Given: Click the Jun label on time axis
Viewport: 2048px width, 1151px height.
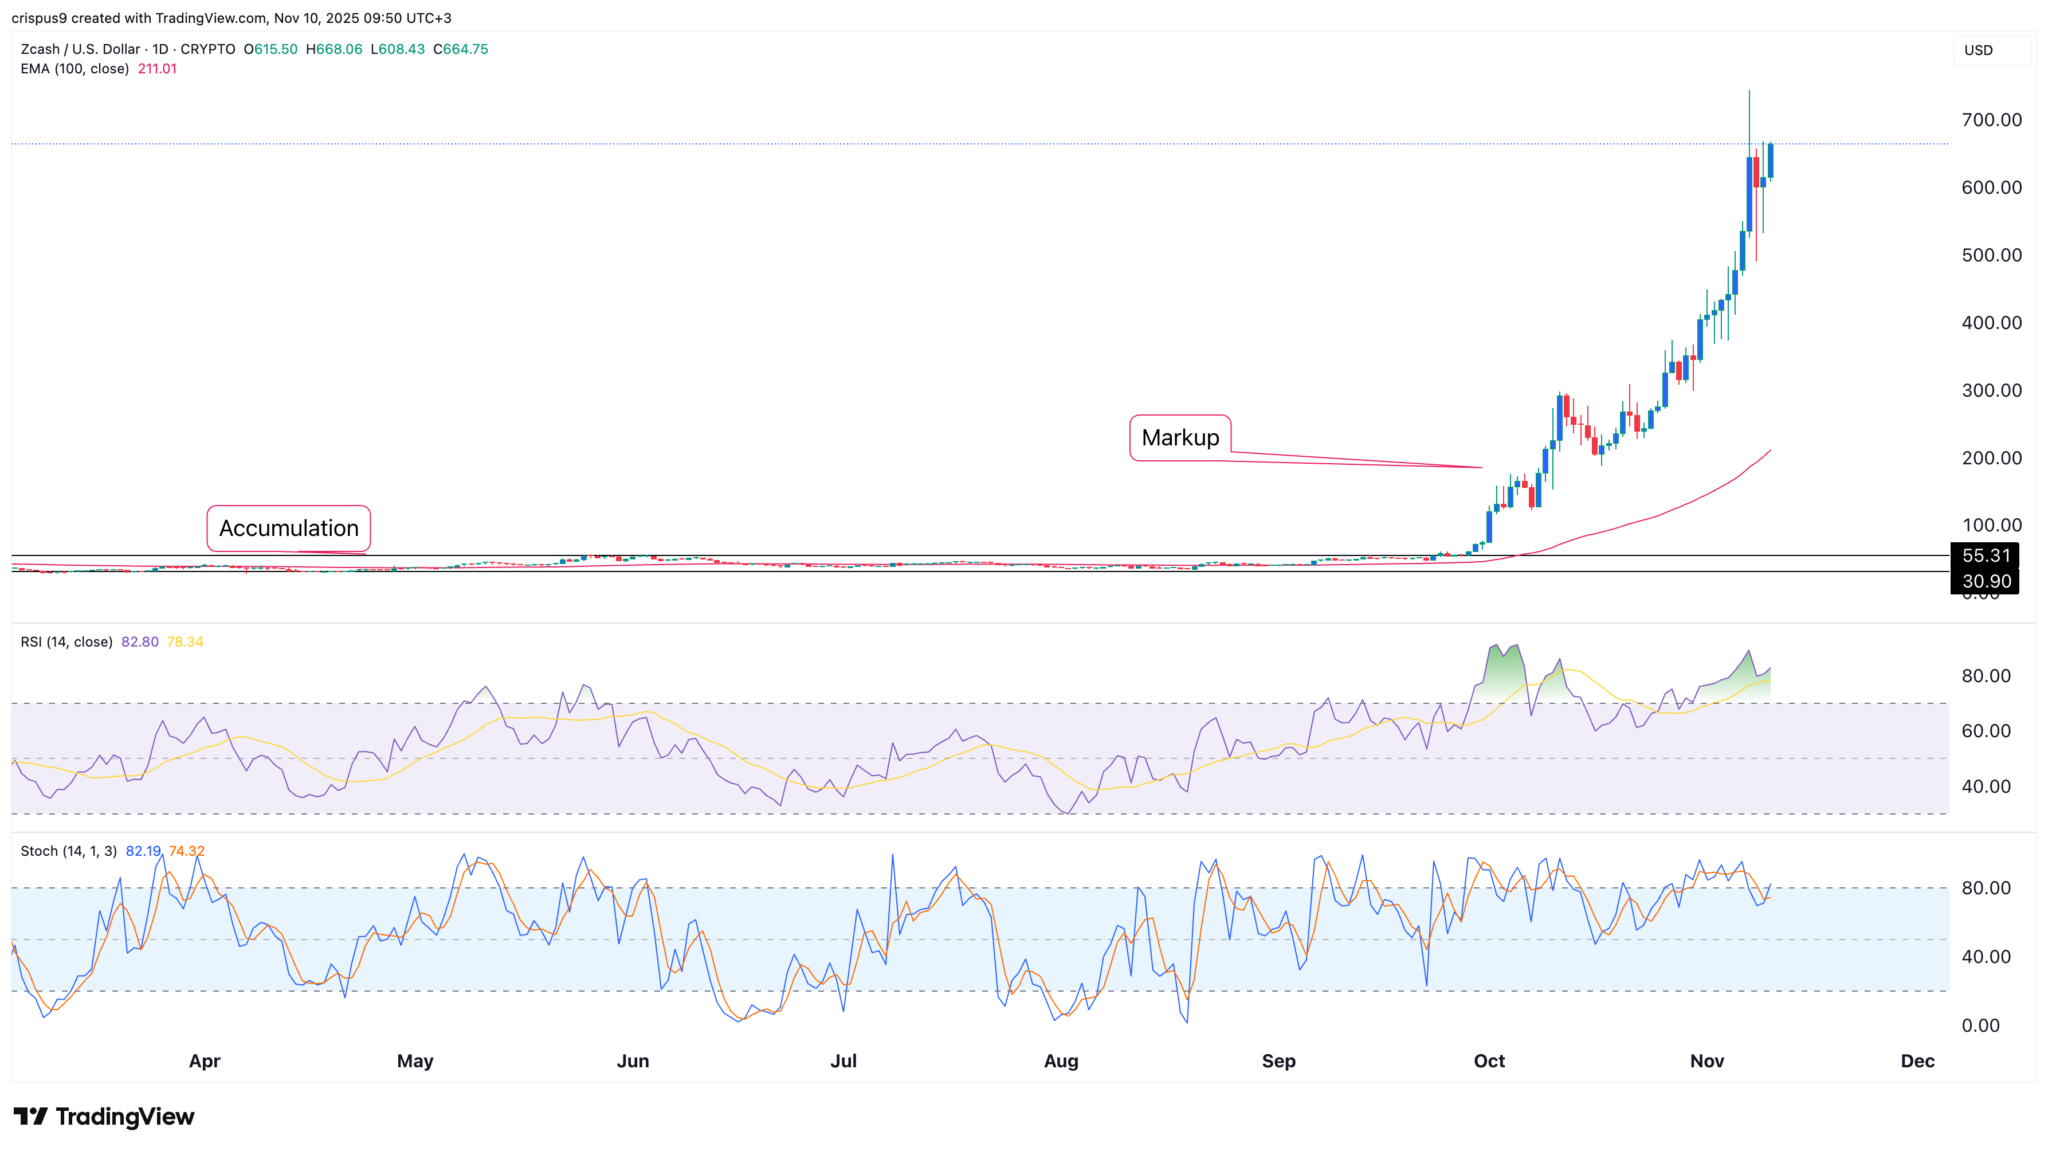Looking at the screenshot, I should coord(632,1061).
